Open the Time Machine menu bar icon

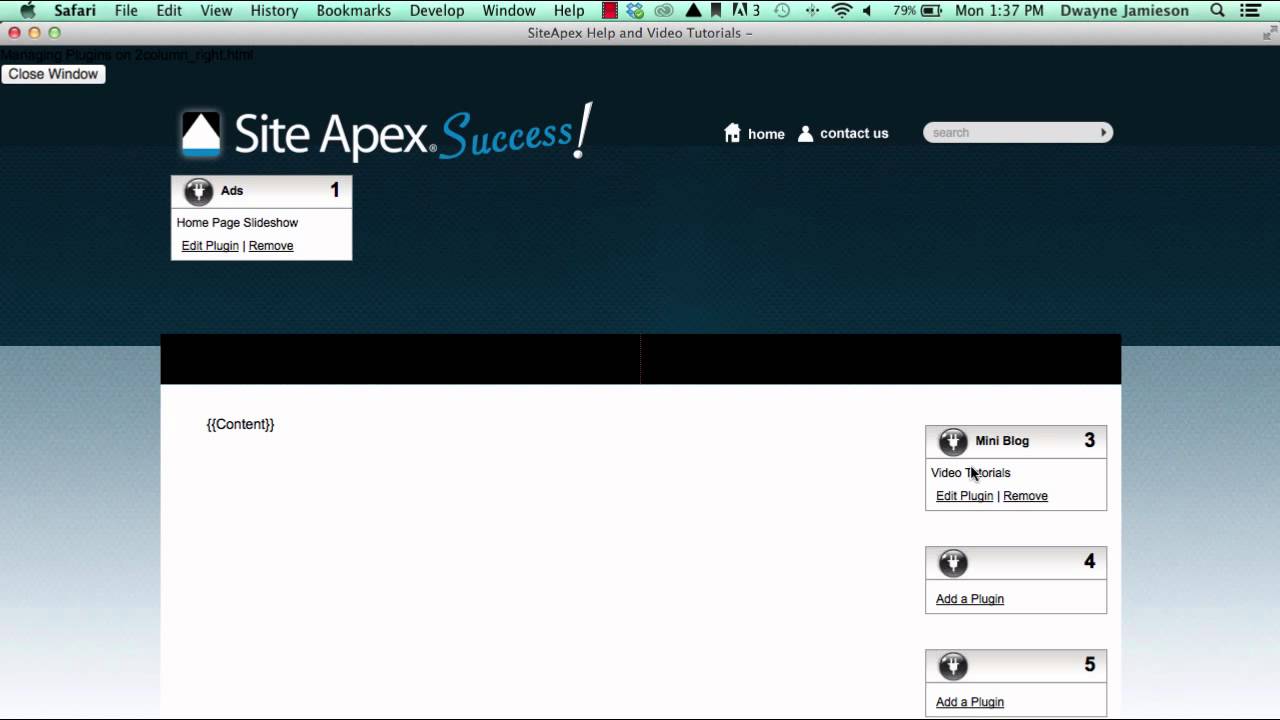782,11
